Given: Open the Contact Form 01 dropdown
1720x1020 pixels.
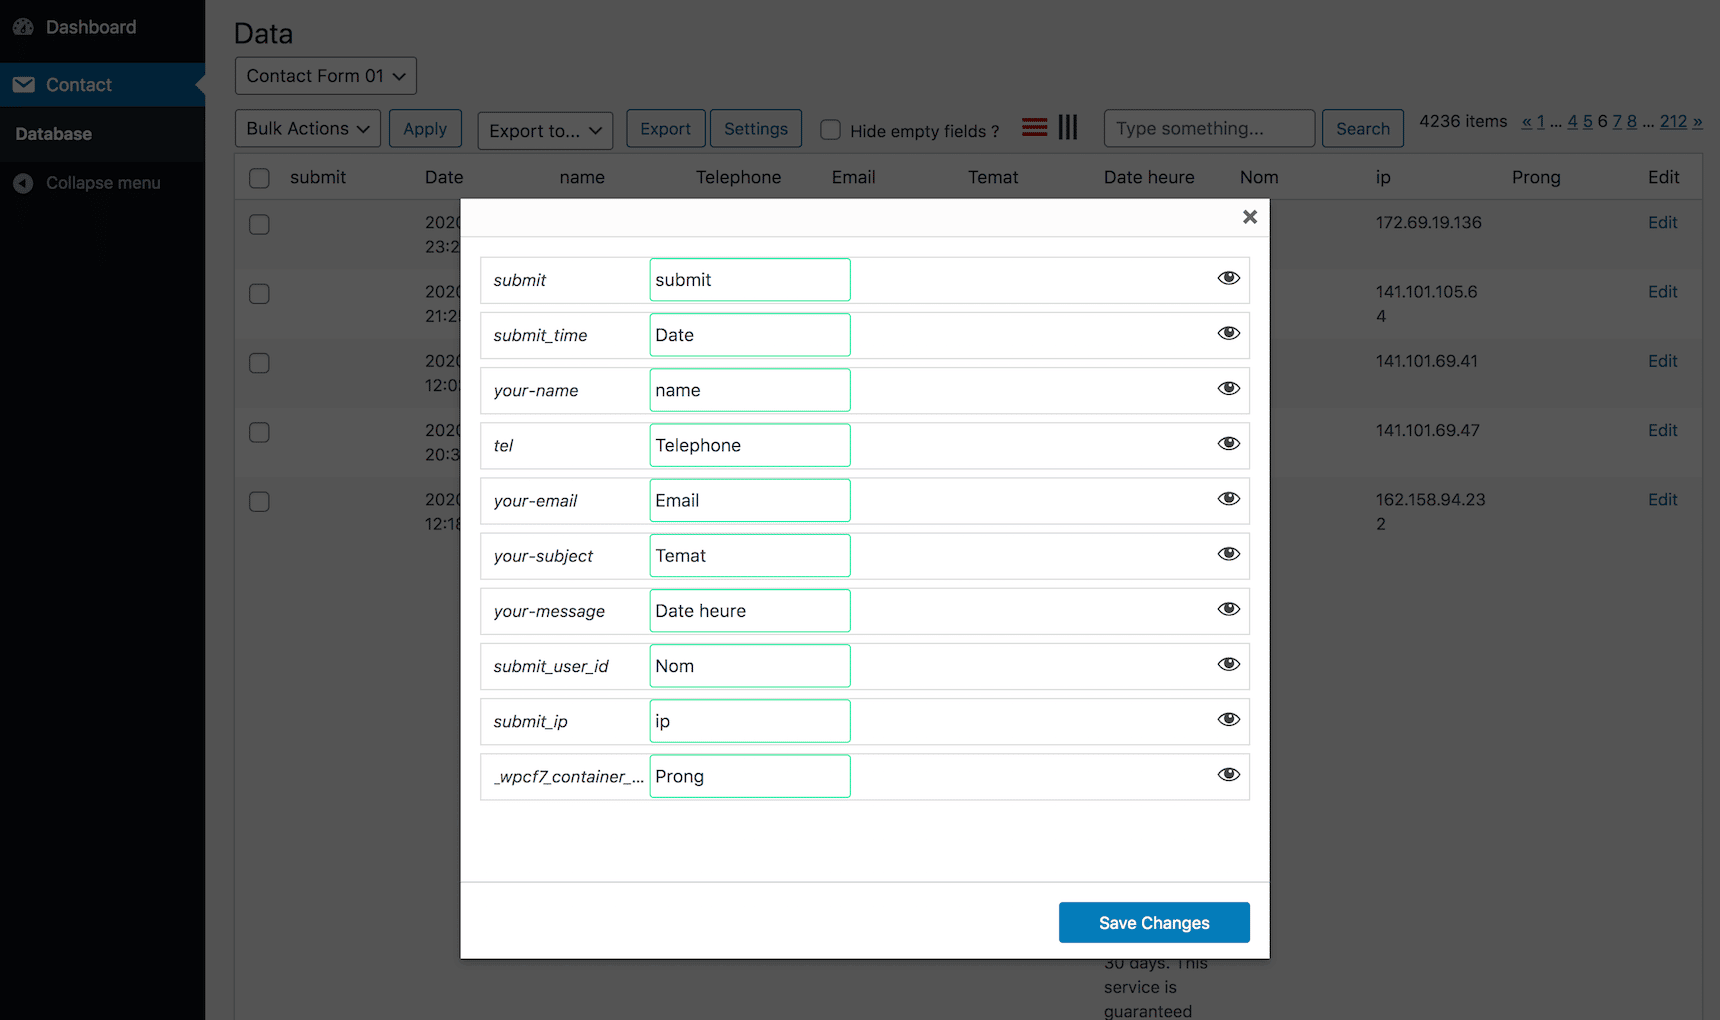Looking at the screenshot, I should click(x=324, y=75).
